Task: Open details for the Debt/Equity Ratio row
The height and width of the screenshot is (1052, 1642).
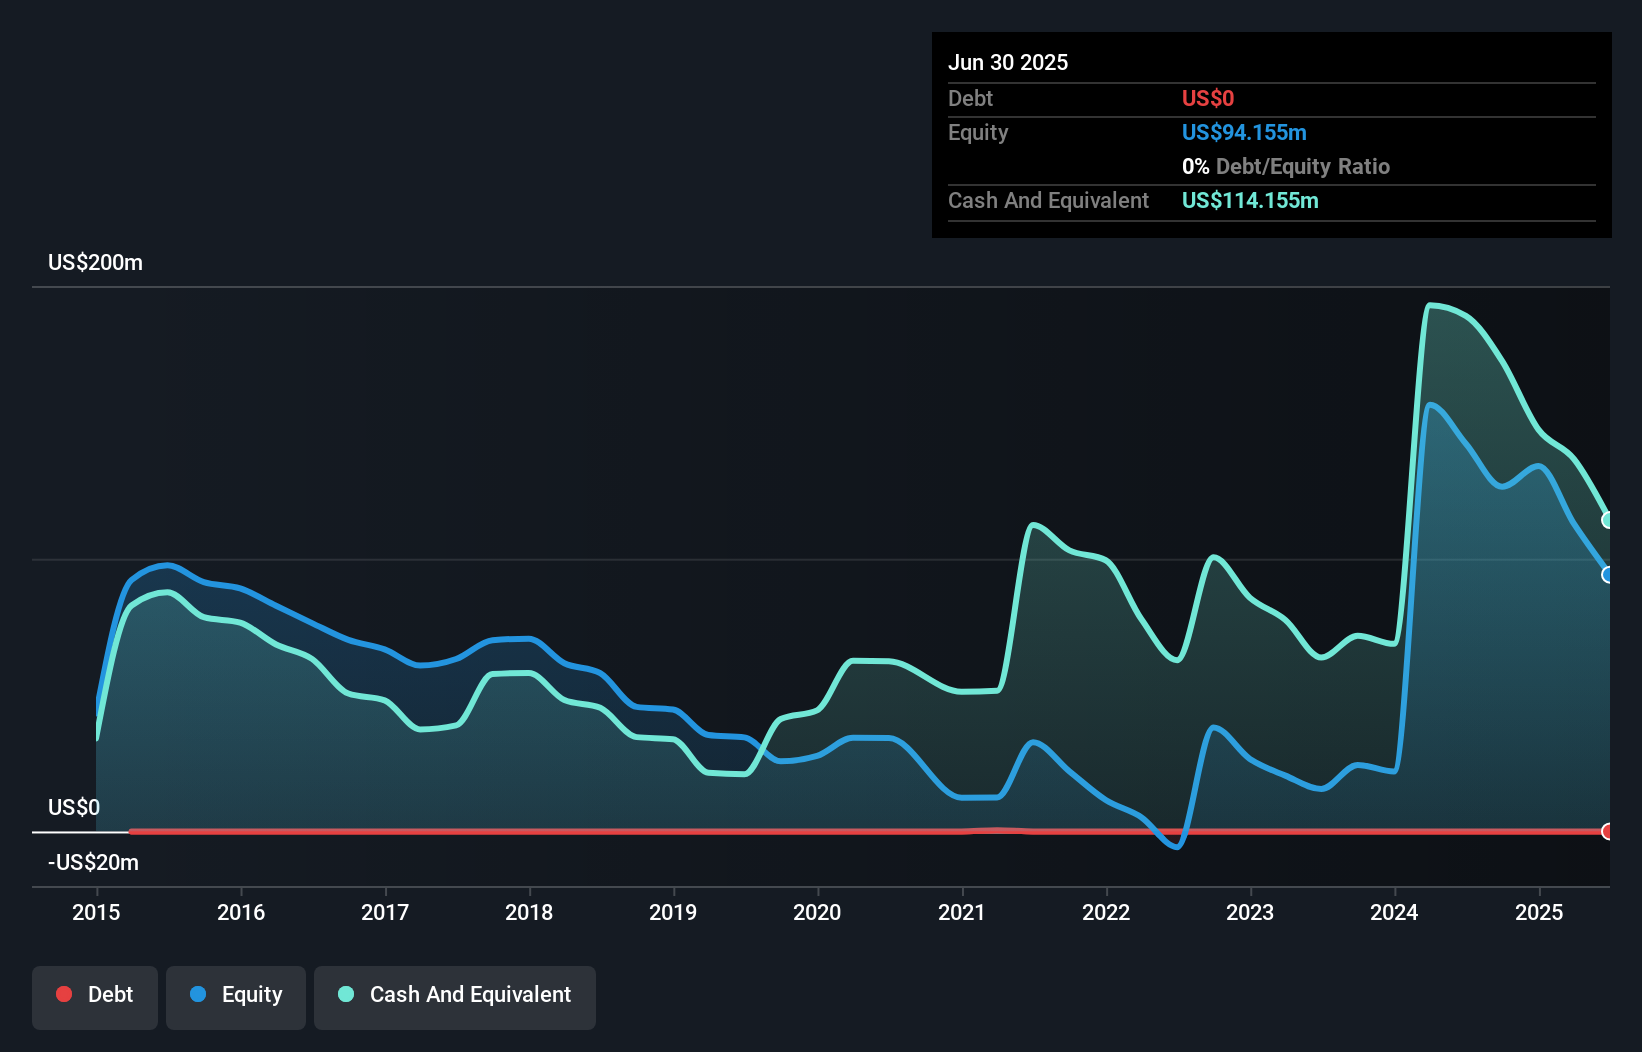Action: coord(1286,166)
